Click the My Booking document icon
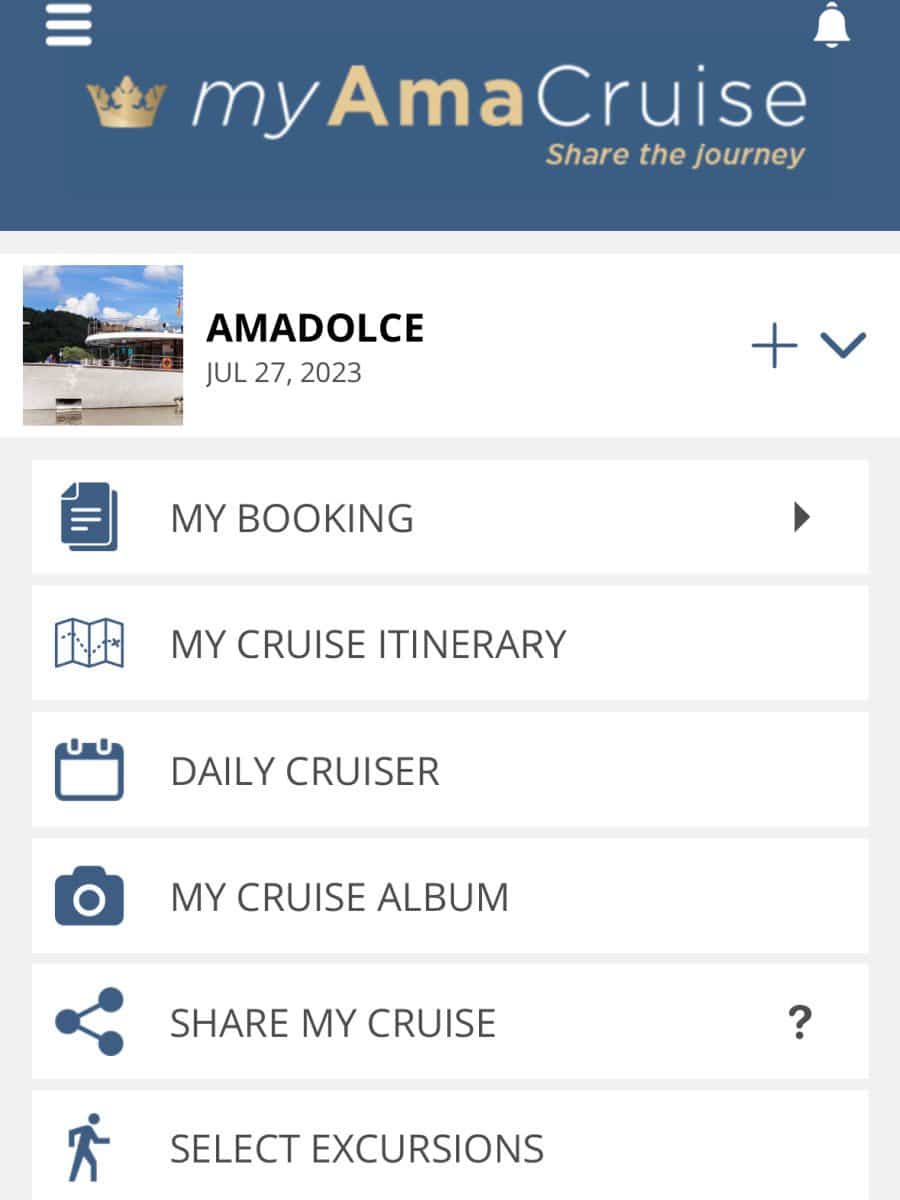Screen dimensions: 900x1200 pyautogui.click(x=89, y=517)
